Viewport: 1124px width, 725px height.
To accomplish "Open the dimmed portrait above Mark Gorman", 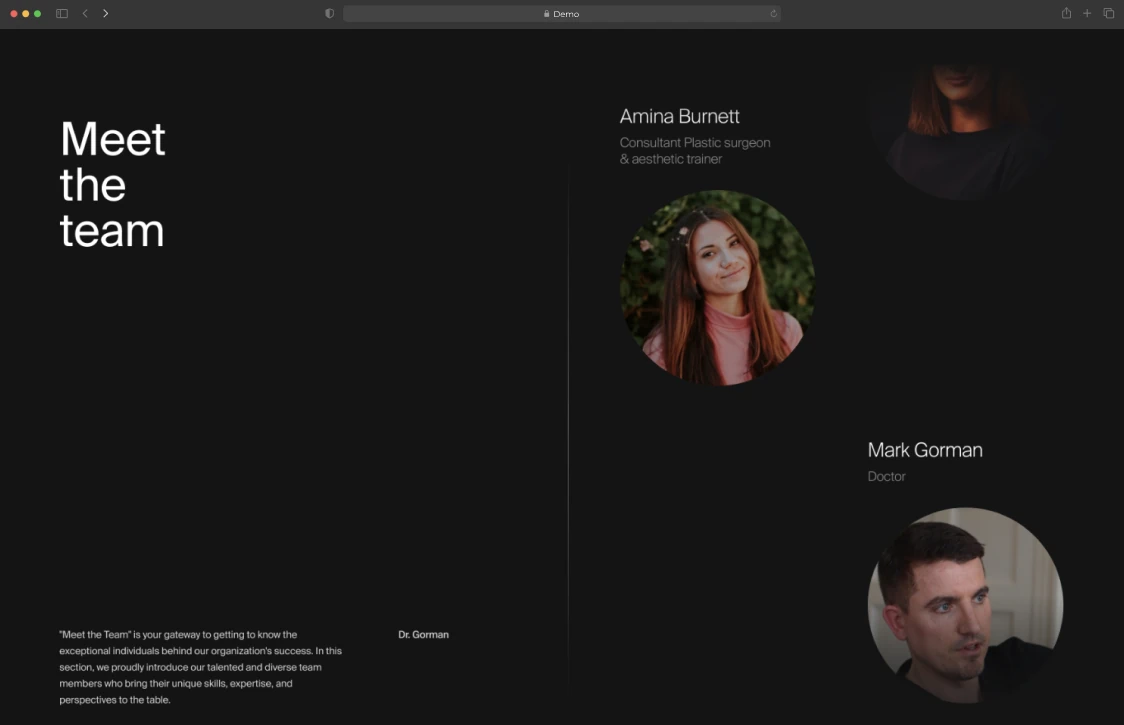I will pos(965,131).
